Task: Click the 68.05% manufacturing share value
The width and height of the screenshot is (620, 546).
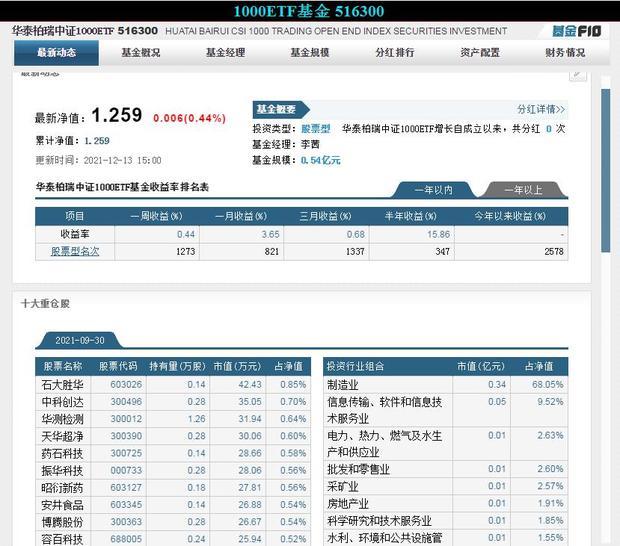Action: coord(548,384)
